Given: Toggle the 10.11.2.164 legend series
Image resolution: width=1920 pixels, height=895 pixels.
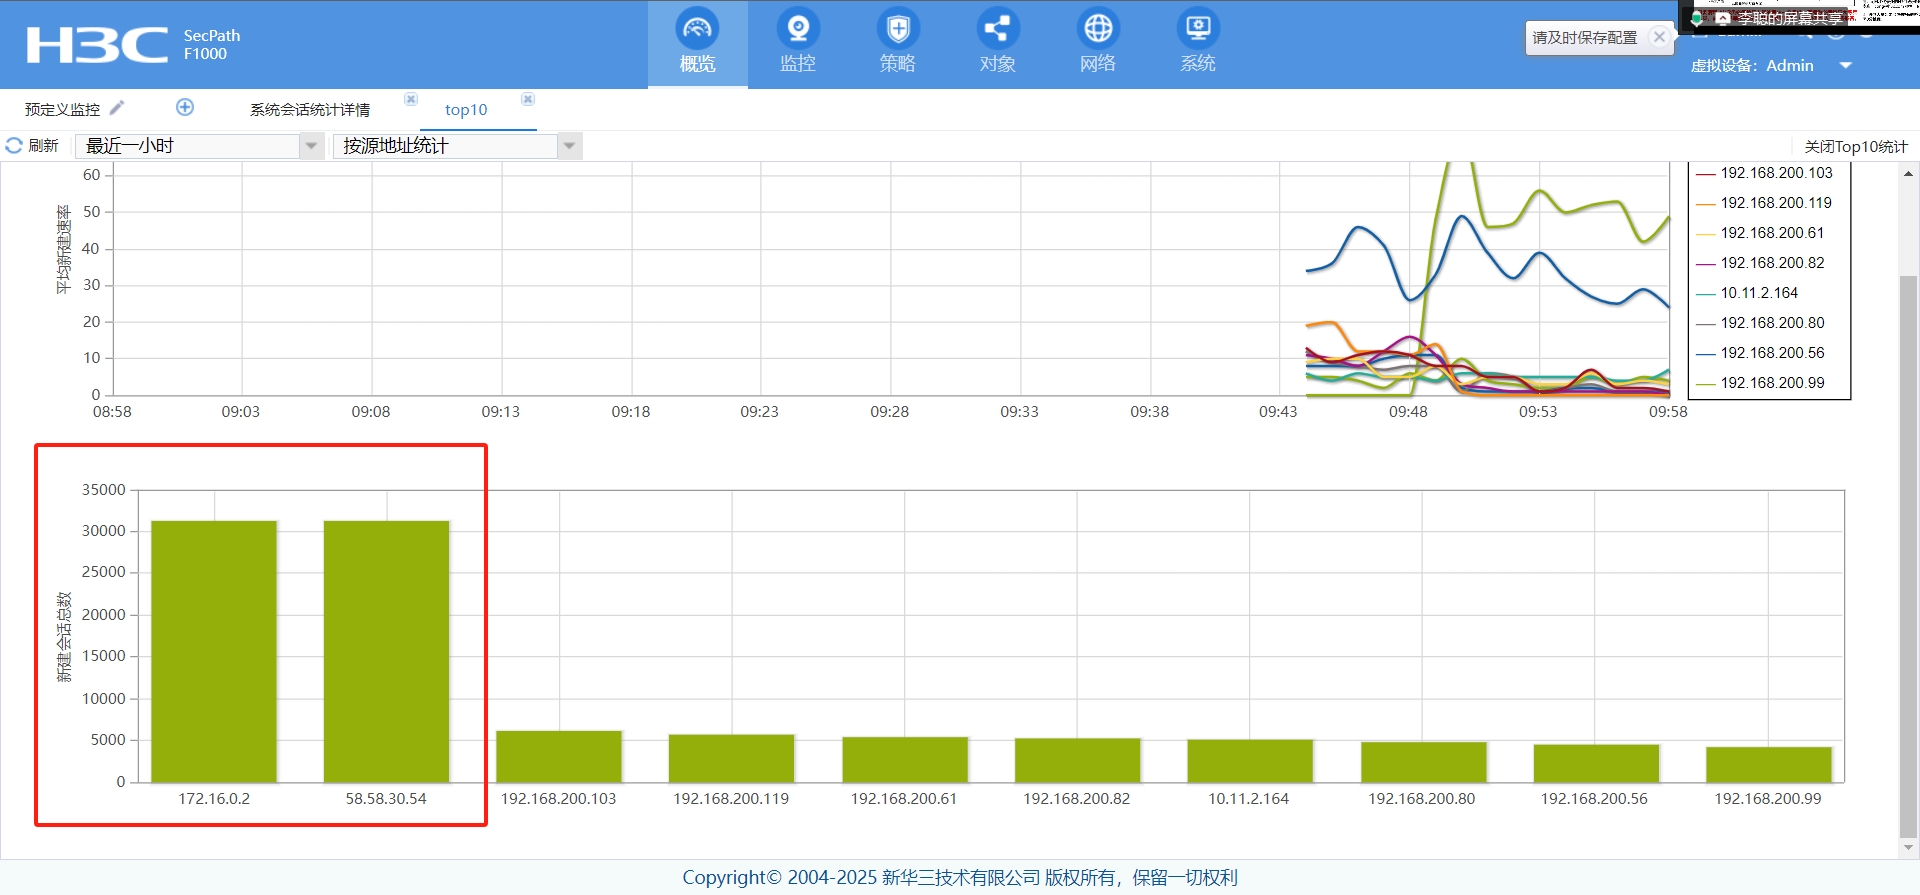Looking at the screenshot, I should 1758,293.
